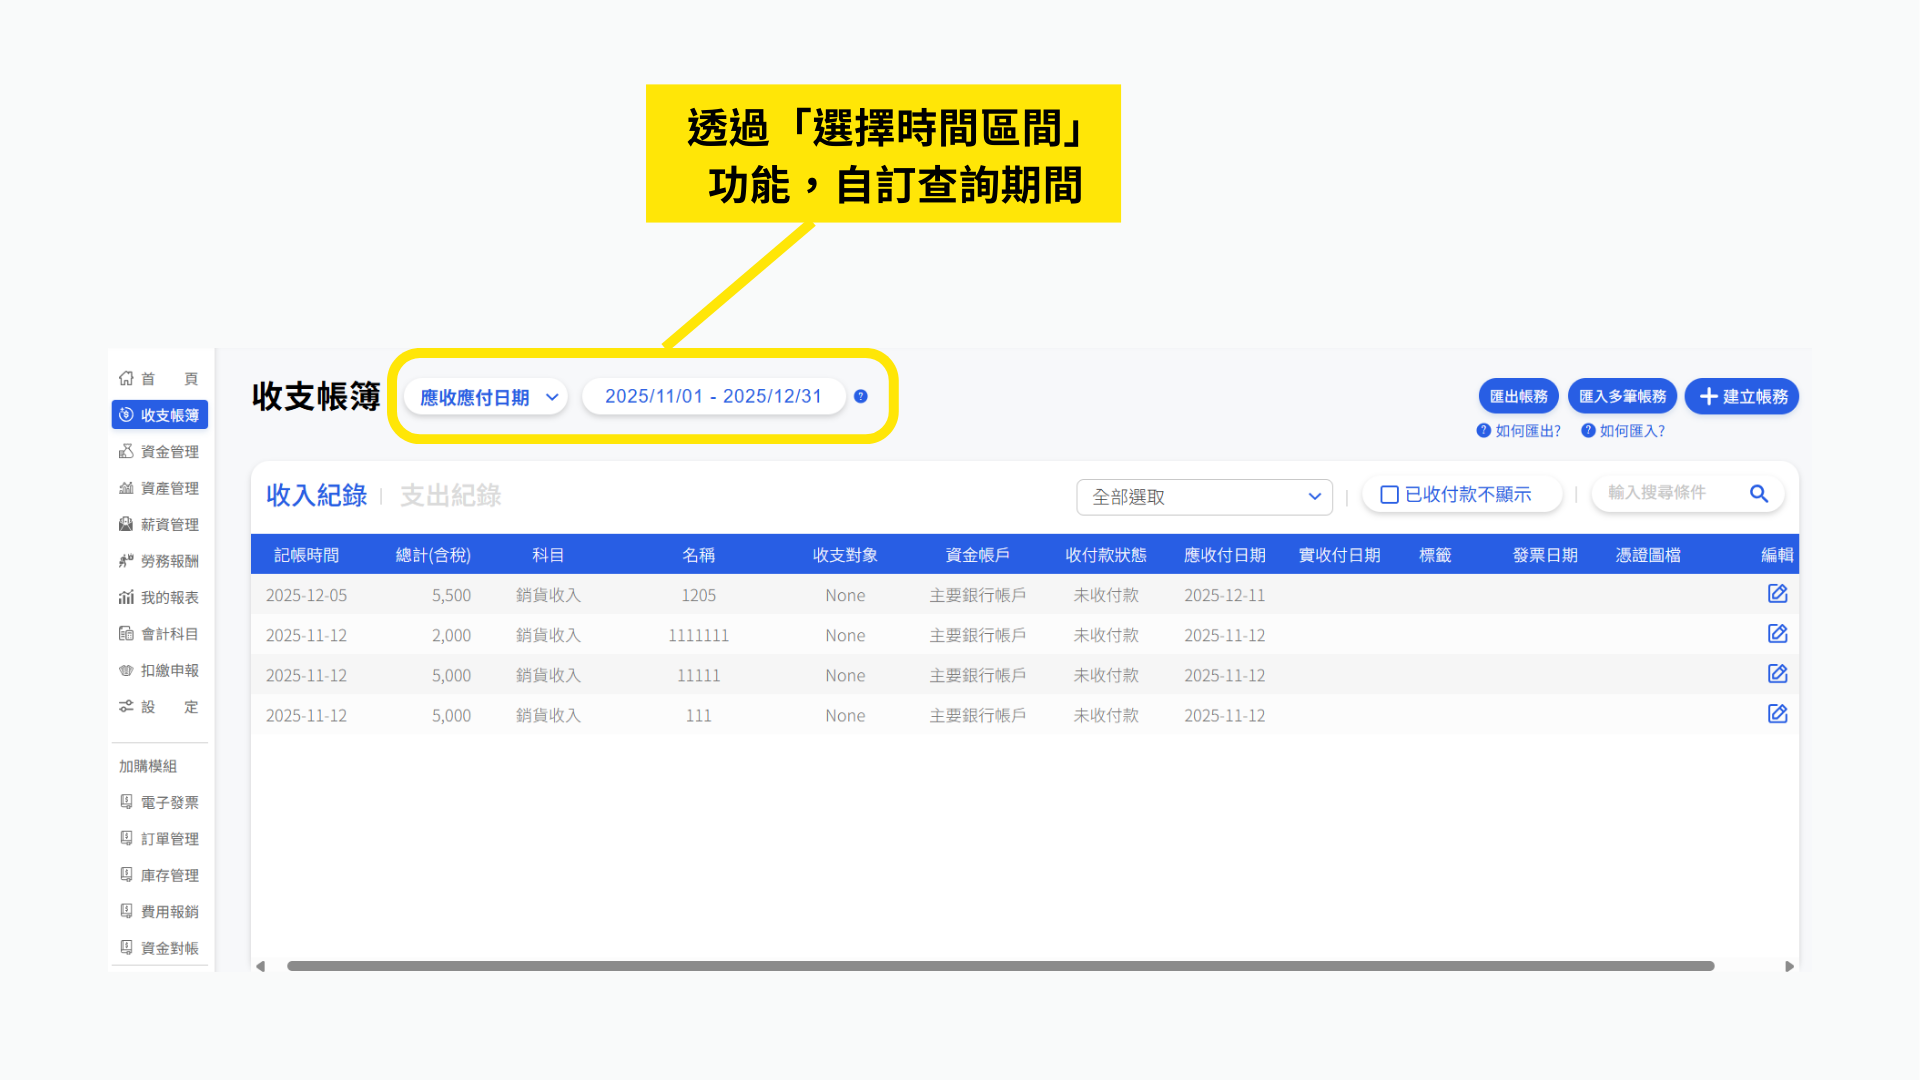Select 收入紀錄 tab
Image resolution: width=1920 pixels, height=1080 pixels.
[316, 496]
